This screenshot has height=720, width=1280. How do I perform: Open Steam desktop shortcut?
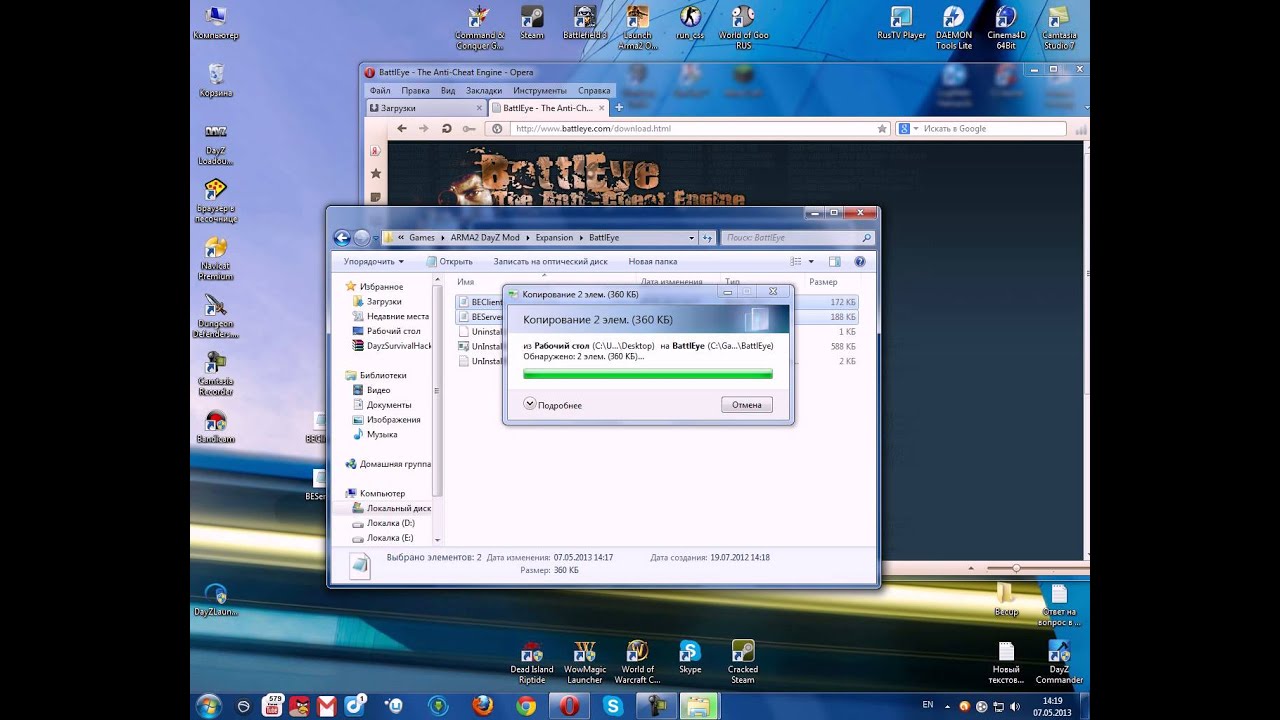532,23
